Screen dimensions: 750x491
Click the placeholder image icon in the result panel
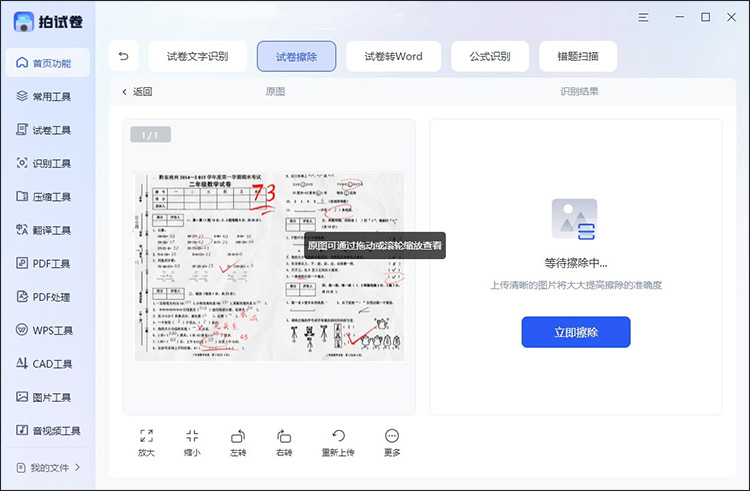[x=574, y=219]
